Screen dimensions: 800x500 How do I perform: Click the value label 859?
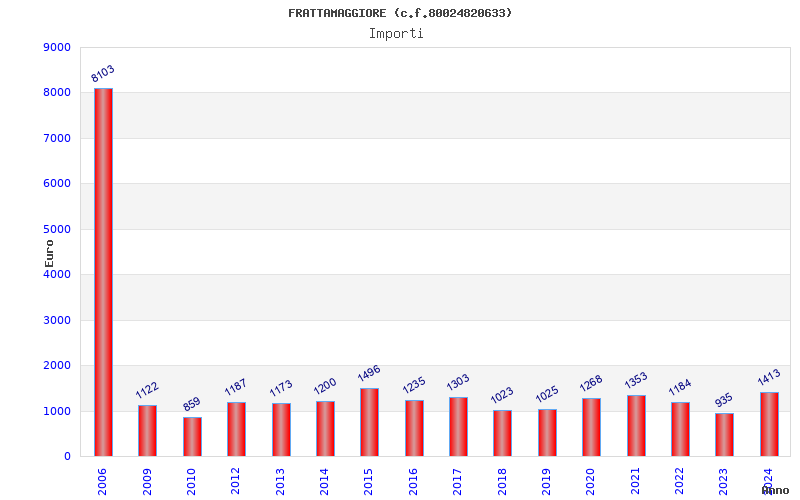pos(192,404)
